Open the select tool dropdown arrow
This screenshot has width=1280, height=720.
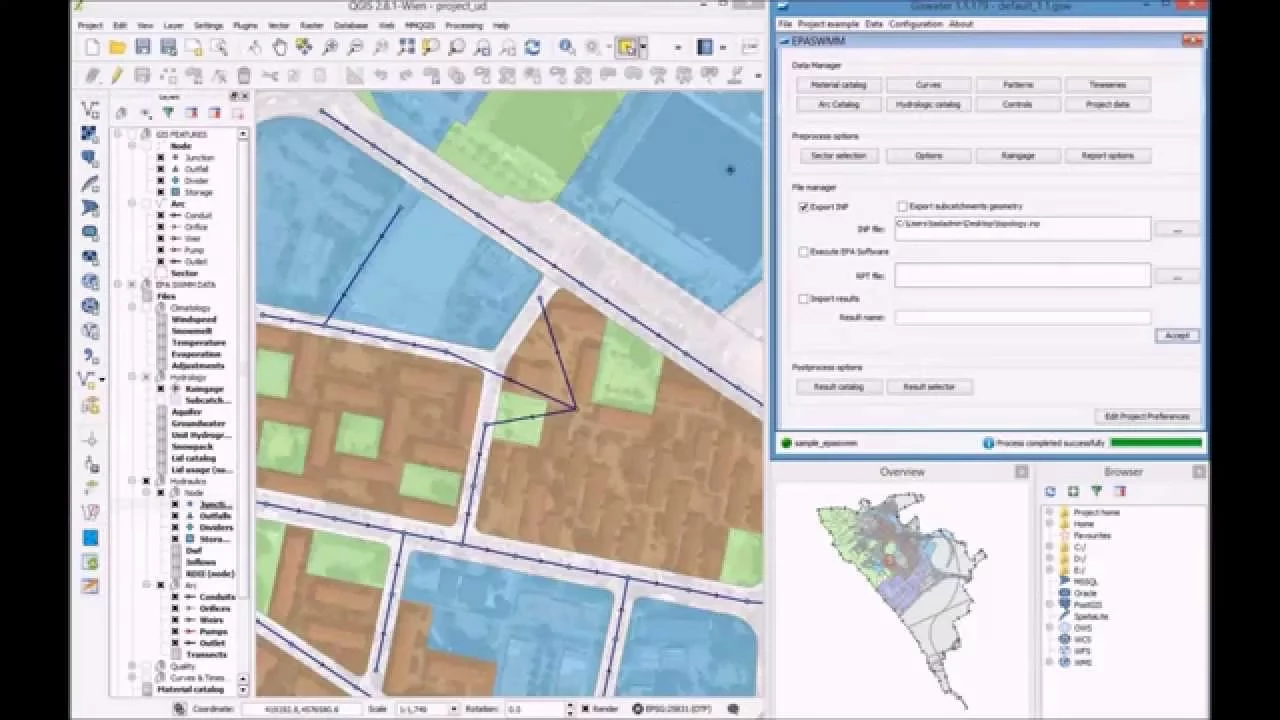(x=642, y=47)
